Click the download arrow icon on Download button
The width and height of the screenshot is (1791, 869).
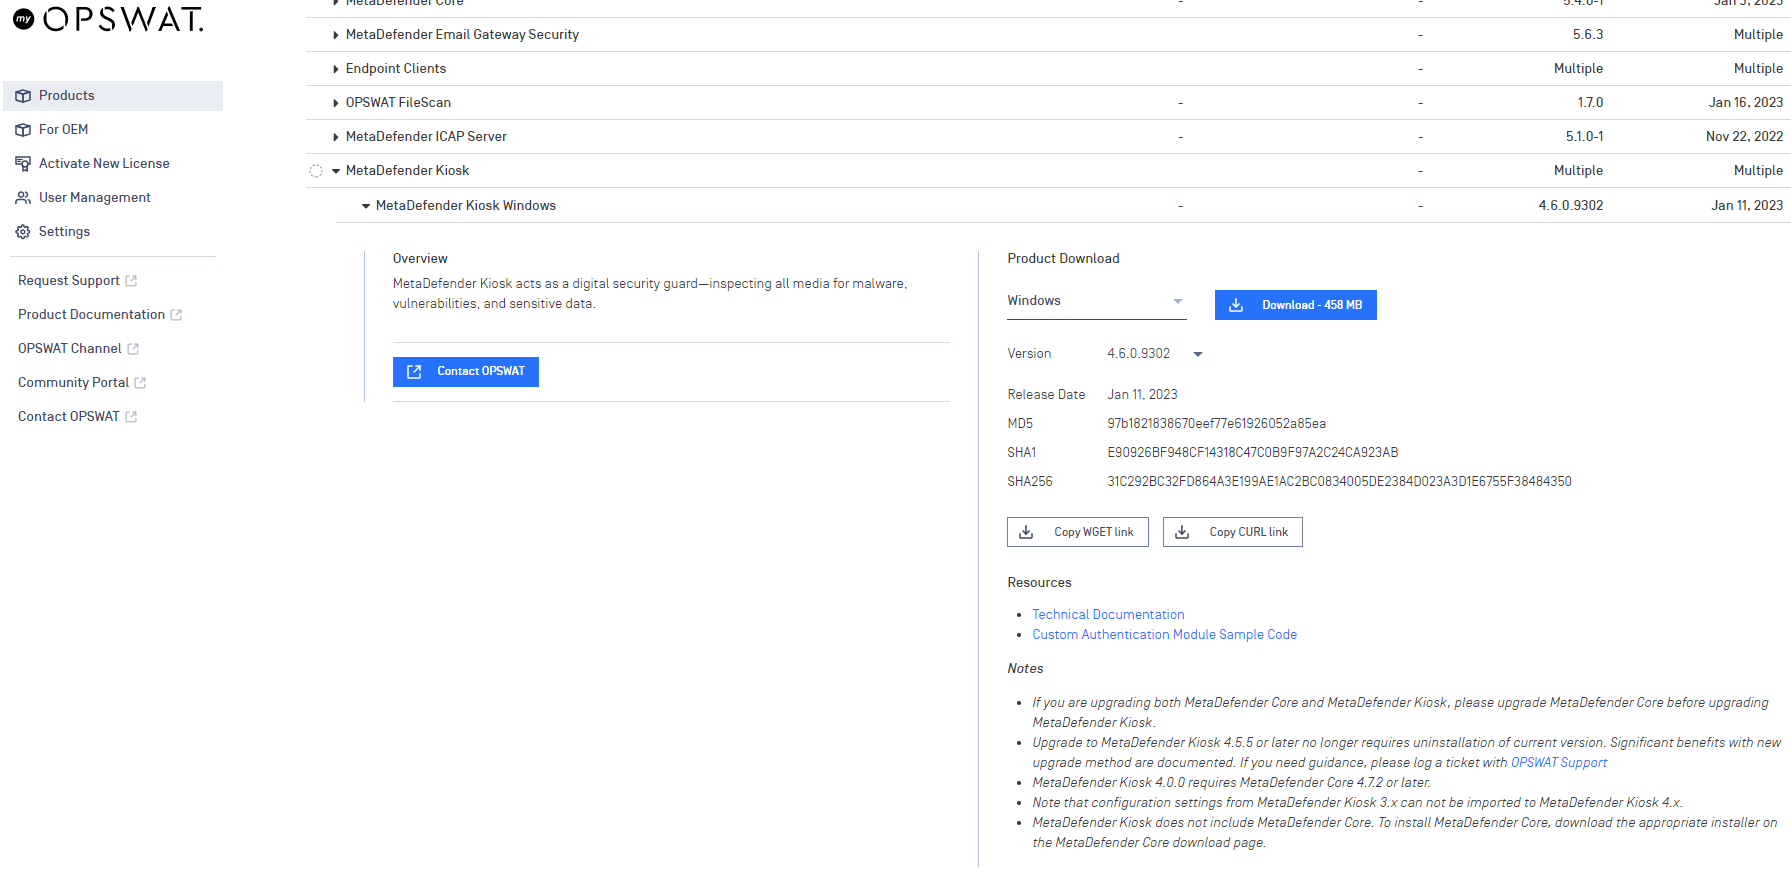[x=1236, y=305]
